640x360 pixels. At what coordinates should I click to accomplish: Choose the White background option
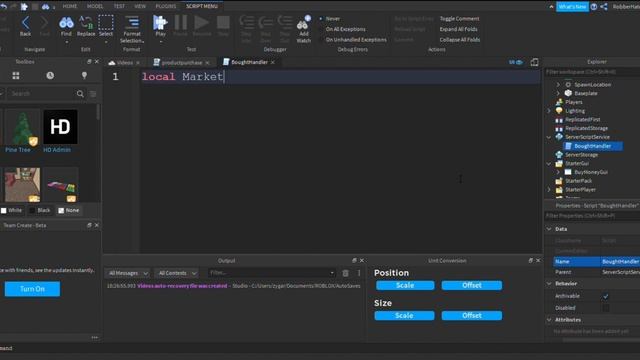coord(11,210)
